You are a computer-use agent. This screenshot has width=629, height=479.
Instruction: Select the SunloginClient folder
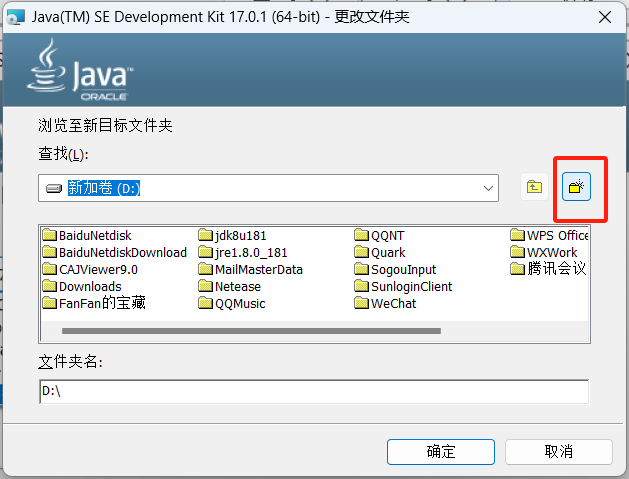pyautogui.click(x=404, y=286)
